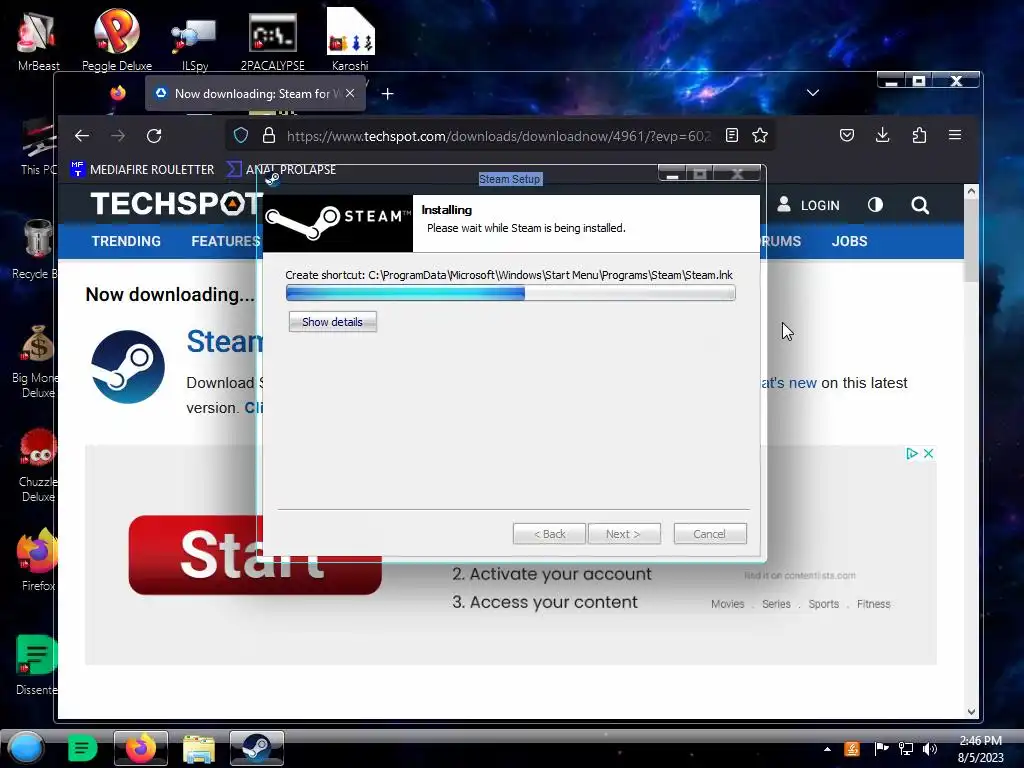Open the JOBS nav item on TechSpot
This screenshot has width=1024, height=768.
click(849, 241)
